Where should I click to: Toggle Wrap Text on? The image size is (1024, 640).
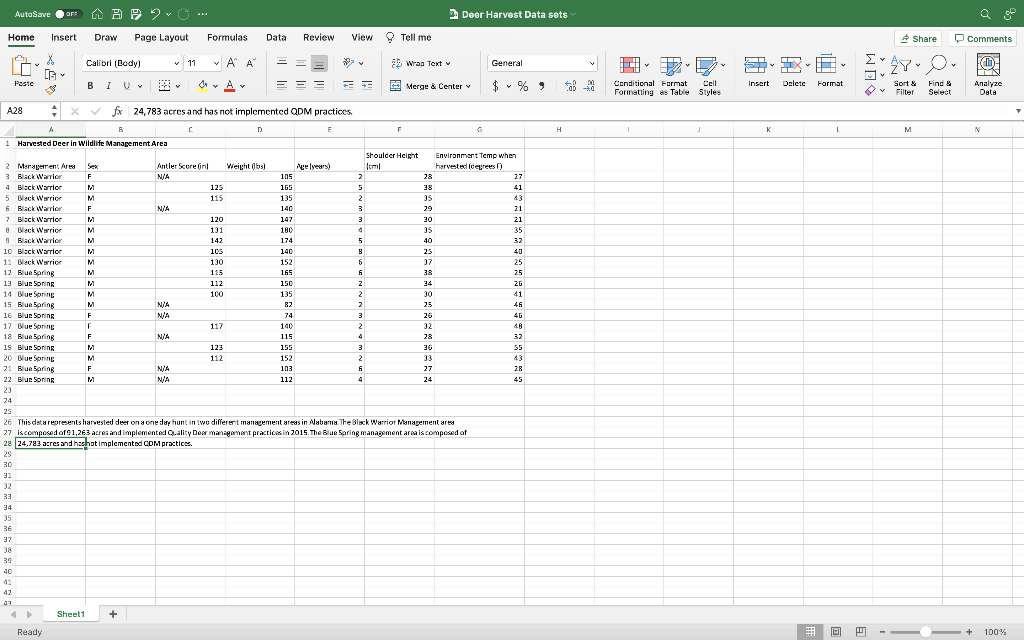[418, 62]
